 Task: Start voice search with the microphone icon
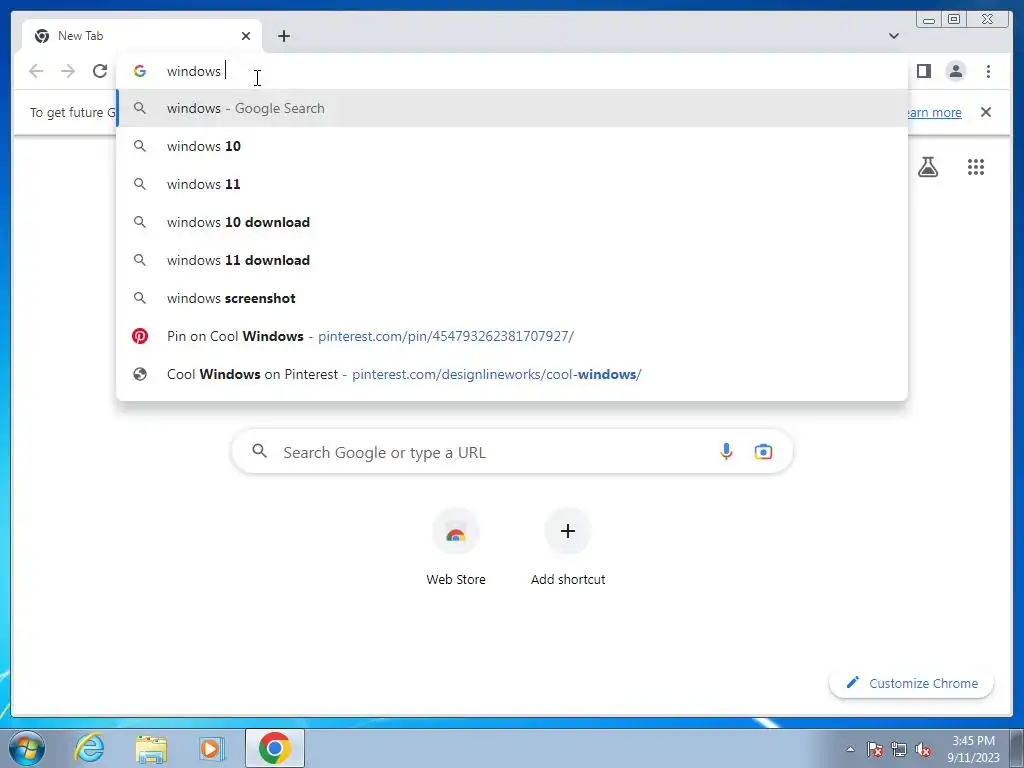(x=726, y=451)
